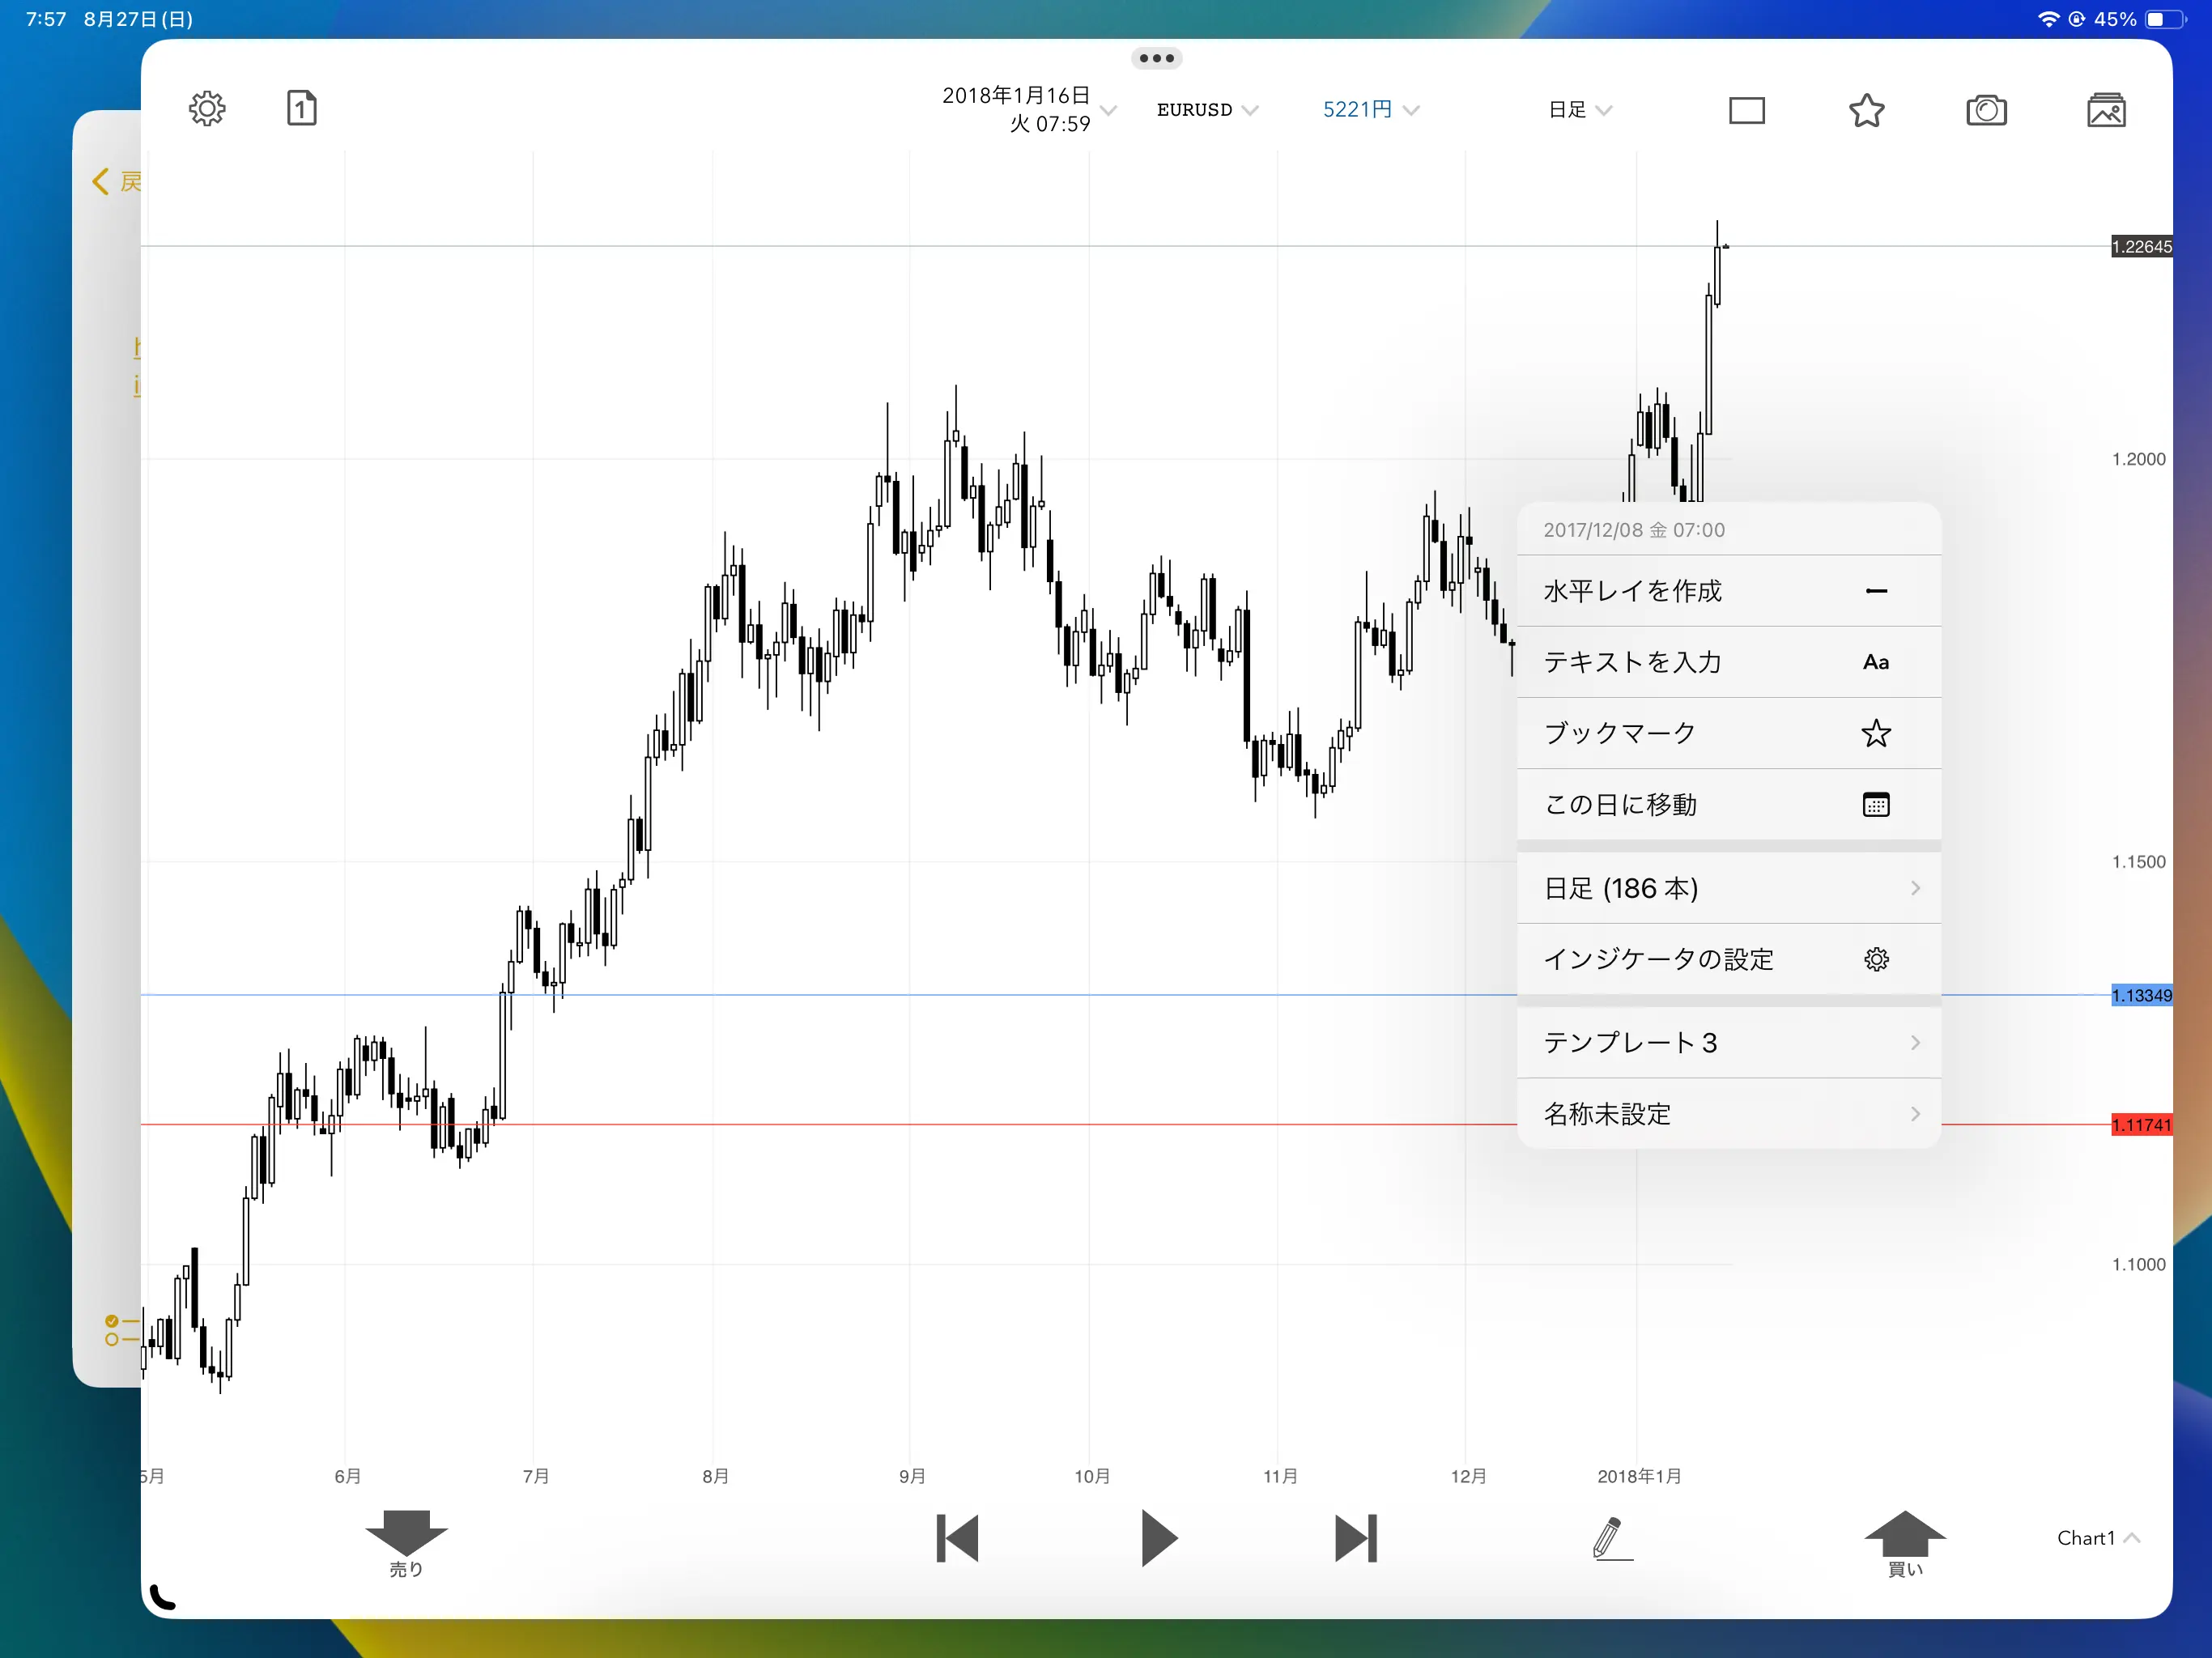Expand the EURUSD currency pair dropdown
This screenshot has height=1658, width=2212.
(1207, 110)
